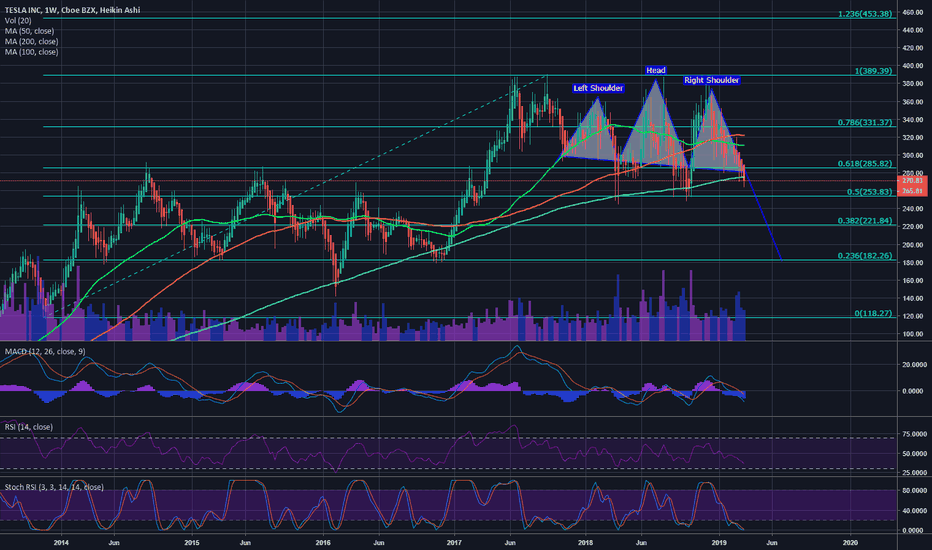Viewport: 932px width, 550px height.
Task: Select the 0.5(253.83) Fibonacci level label
Action: (x=870, y=192)
